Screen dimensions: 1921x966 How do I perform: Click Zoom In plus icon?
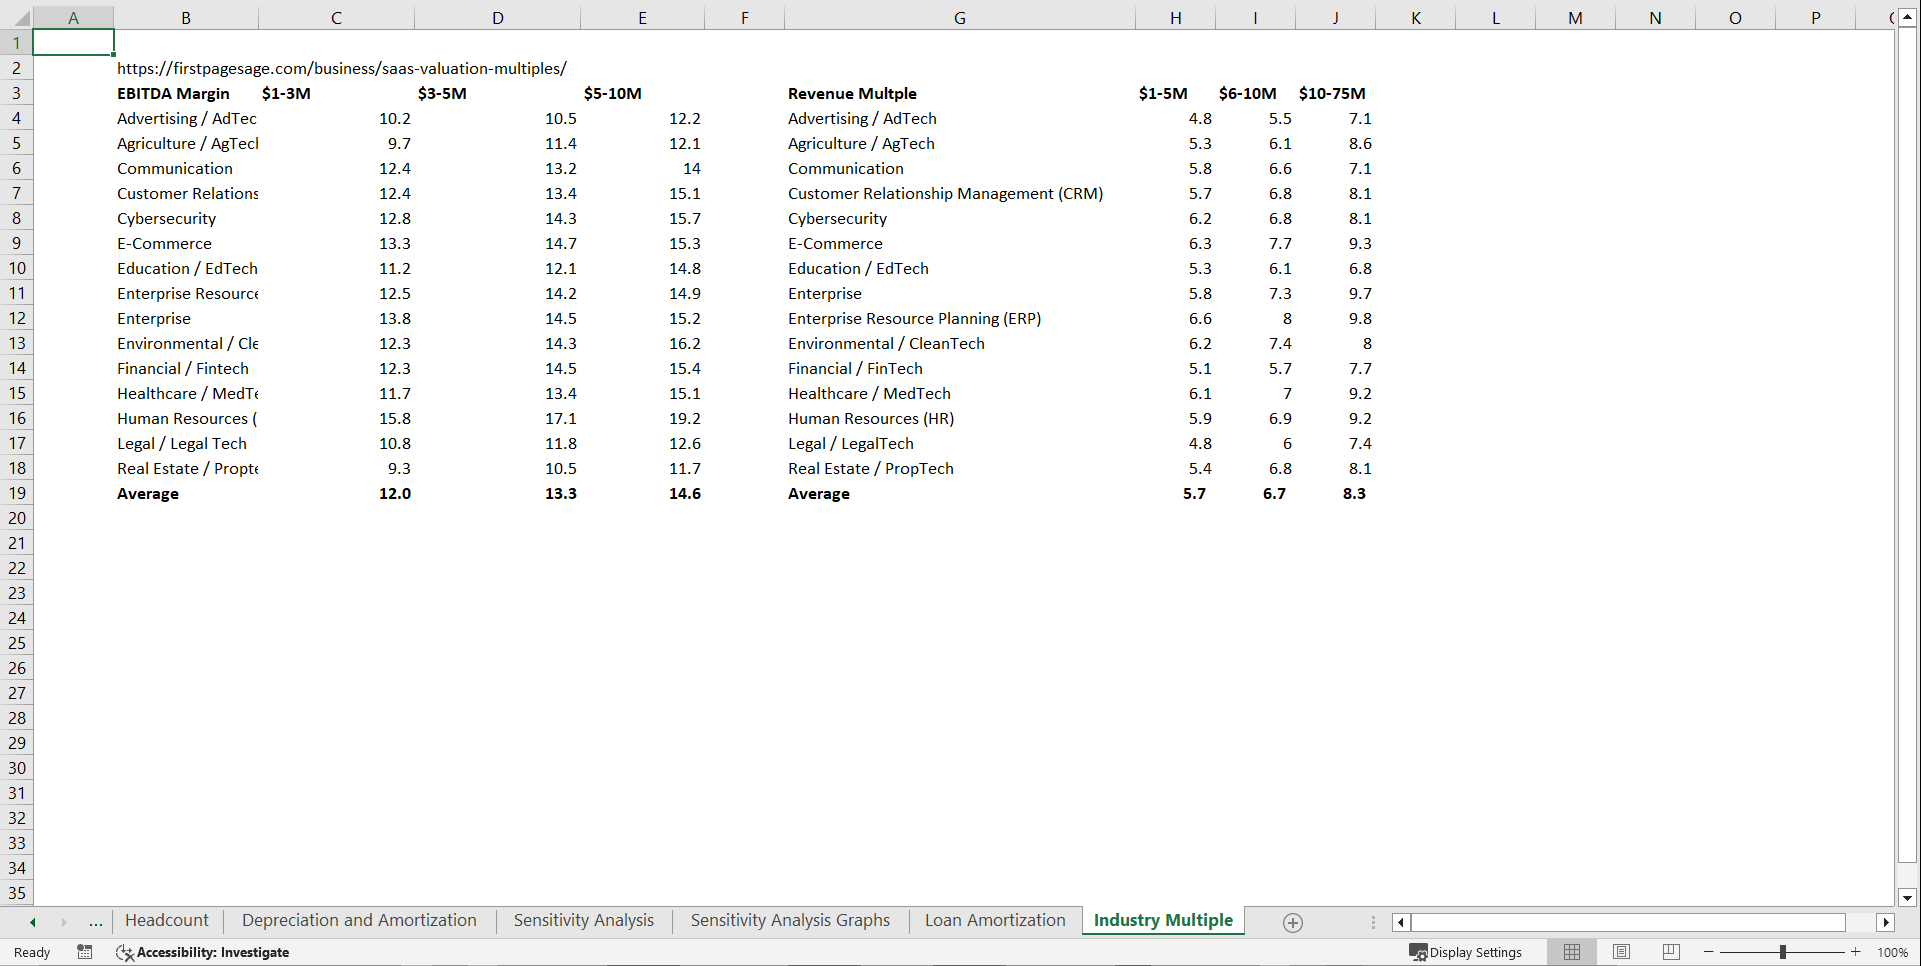(x=1856, y=952)
